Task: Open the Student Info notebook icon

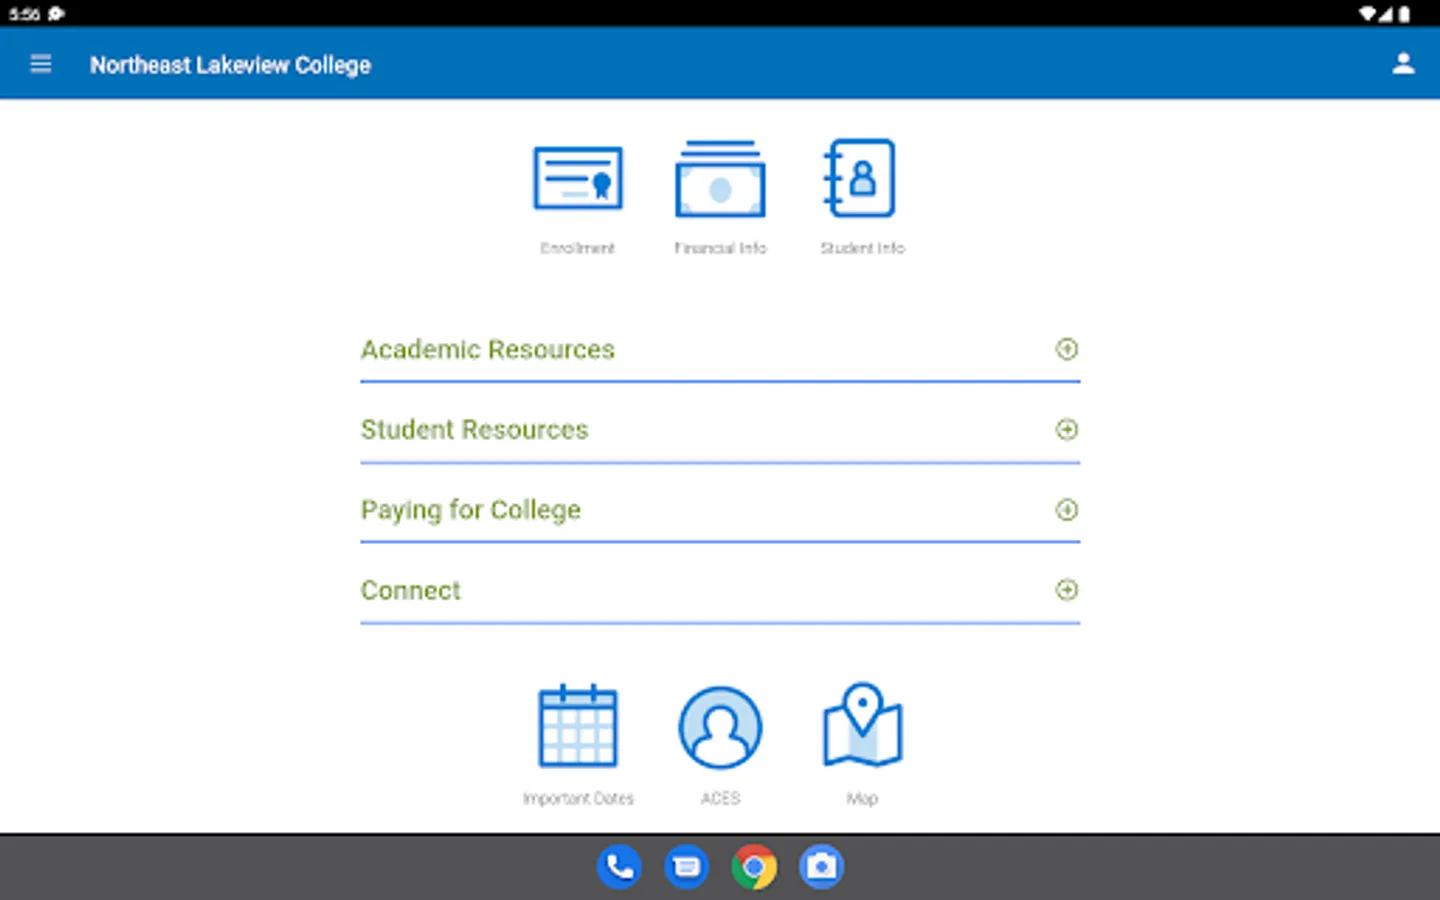Action: 859,178
